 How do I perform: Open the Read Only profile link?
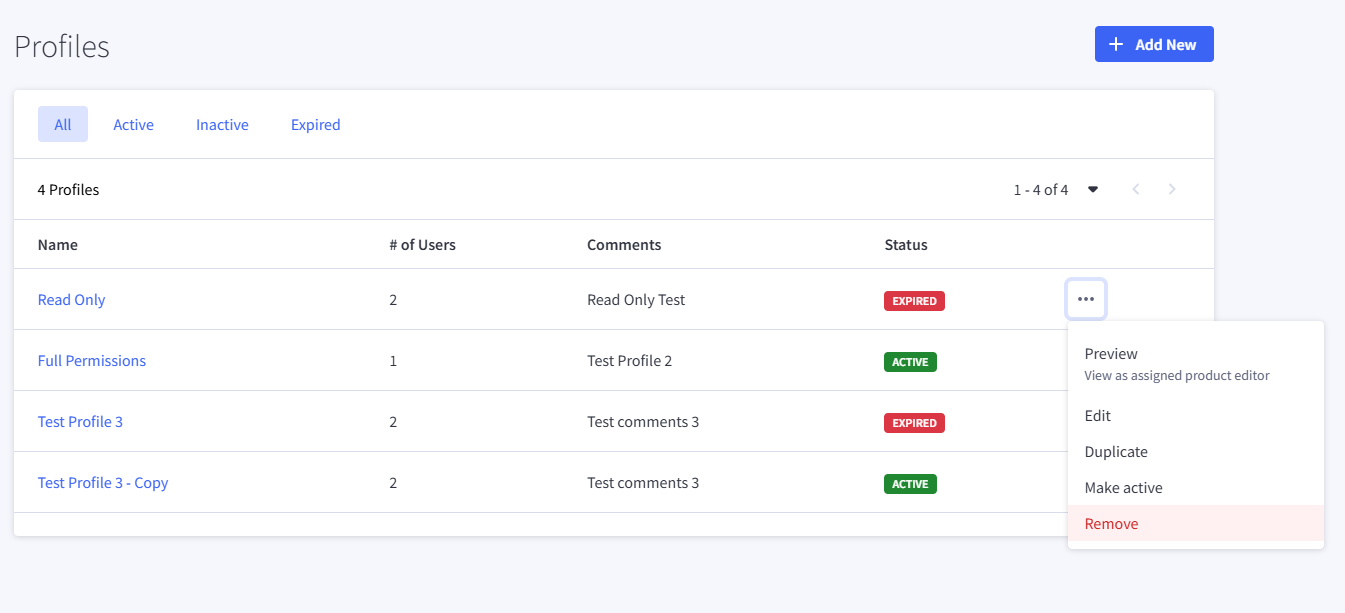pyautogui.click(x=71, y=299)
